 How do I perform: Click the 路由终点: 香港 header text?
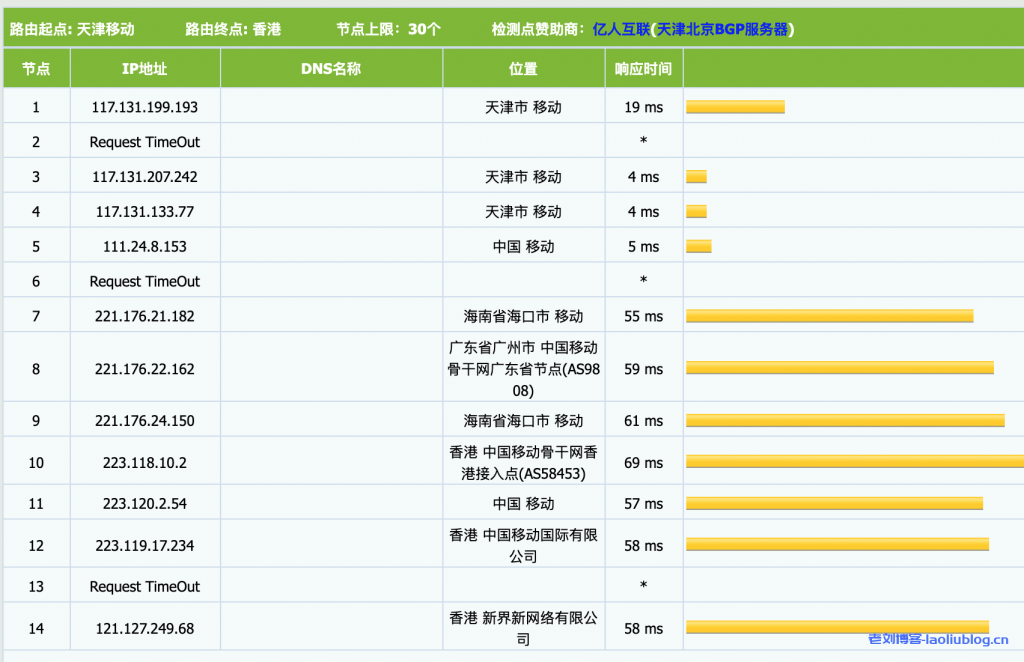[x=233, y=29]
